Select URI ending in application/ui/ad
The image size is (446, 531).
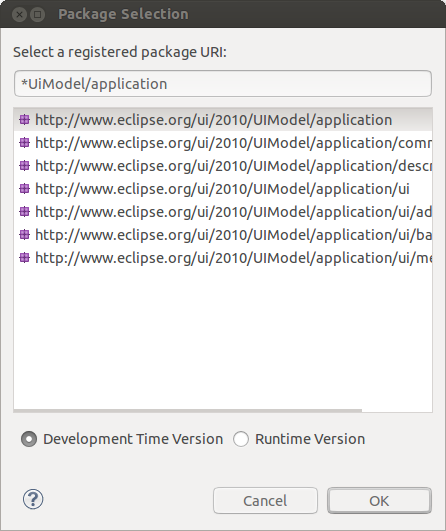coord(223,212)
